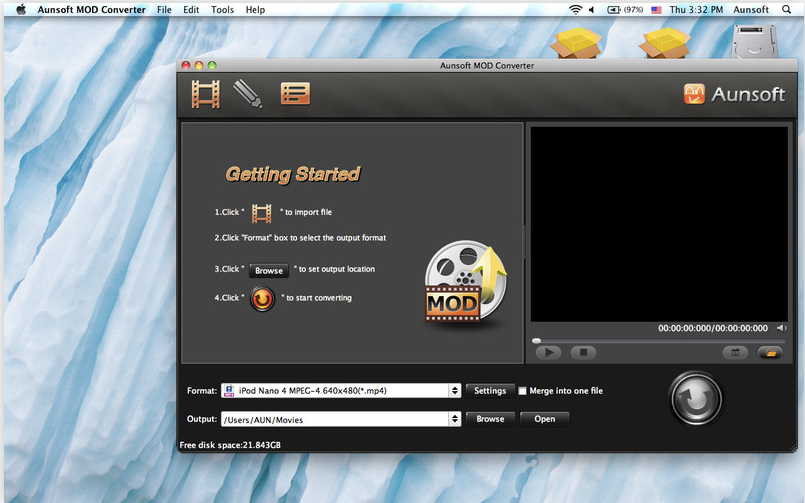The height and width of the screenshot is (503, 805).
Task: Click the pencil Edit icon in toolbar
Action: (247, 94)
